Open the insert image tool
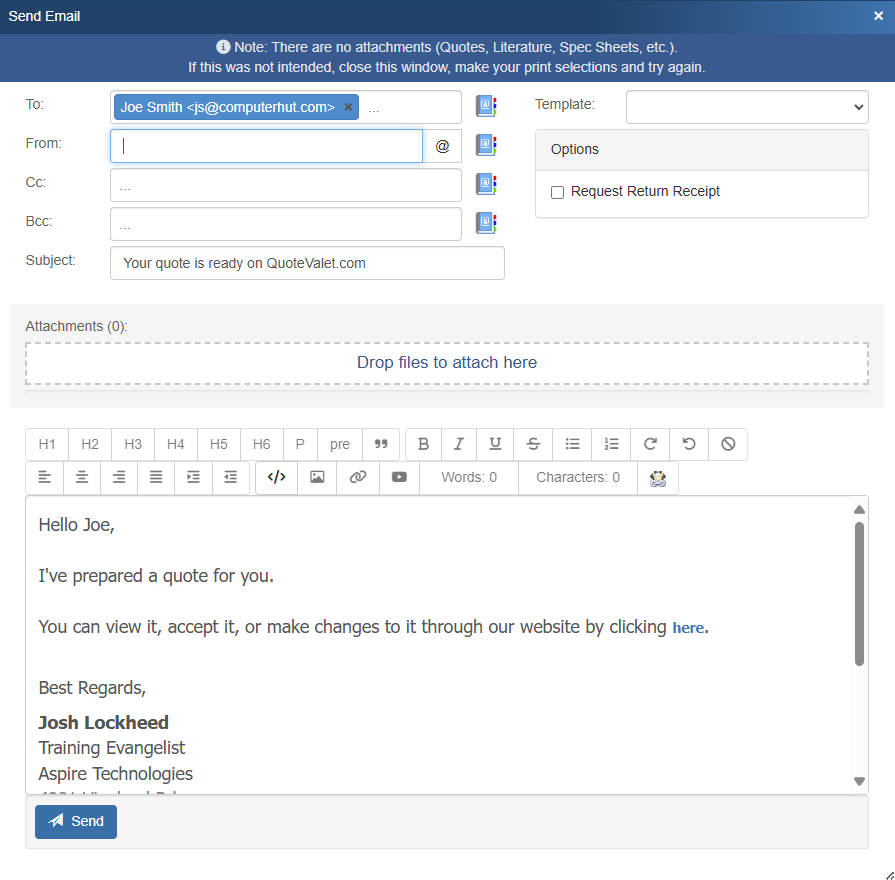 coord(317,477)
